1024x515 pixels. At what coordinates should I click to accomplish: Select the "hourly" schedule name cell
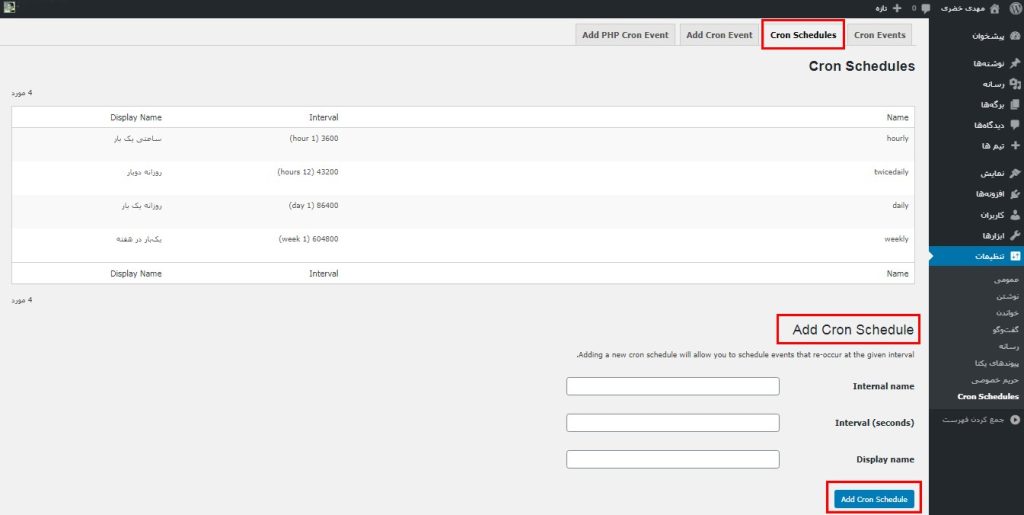[x=897, y=138]
